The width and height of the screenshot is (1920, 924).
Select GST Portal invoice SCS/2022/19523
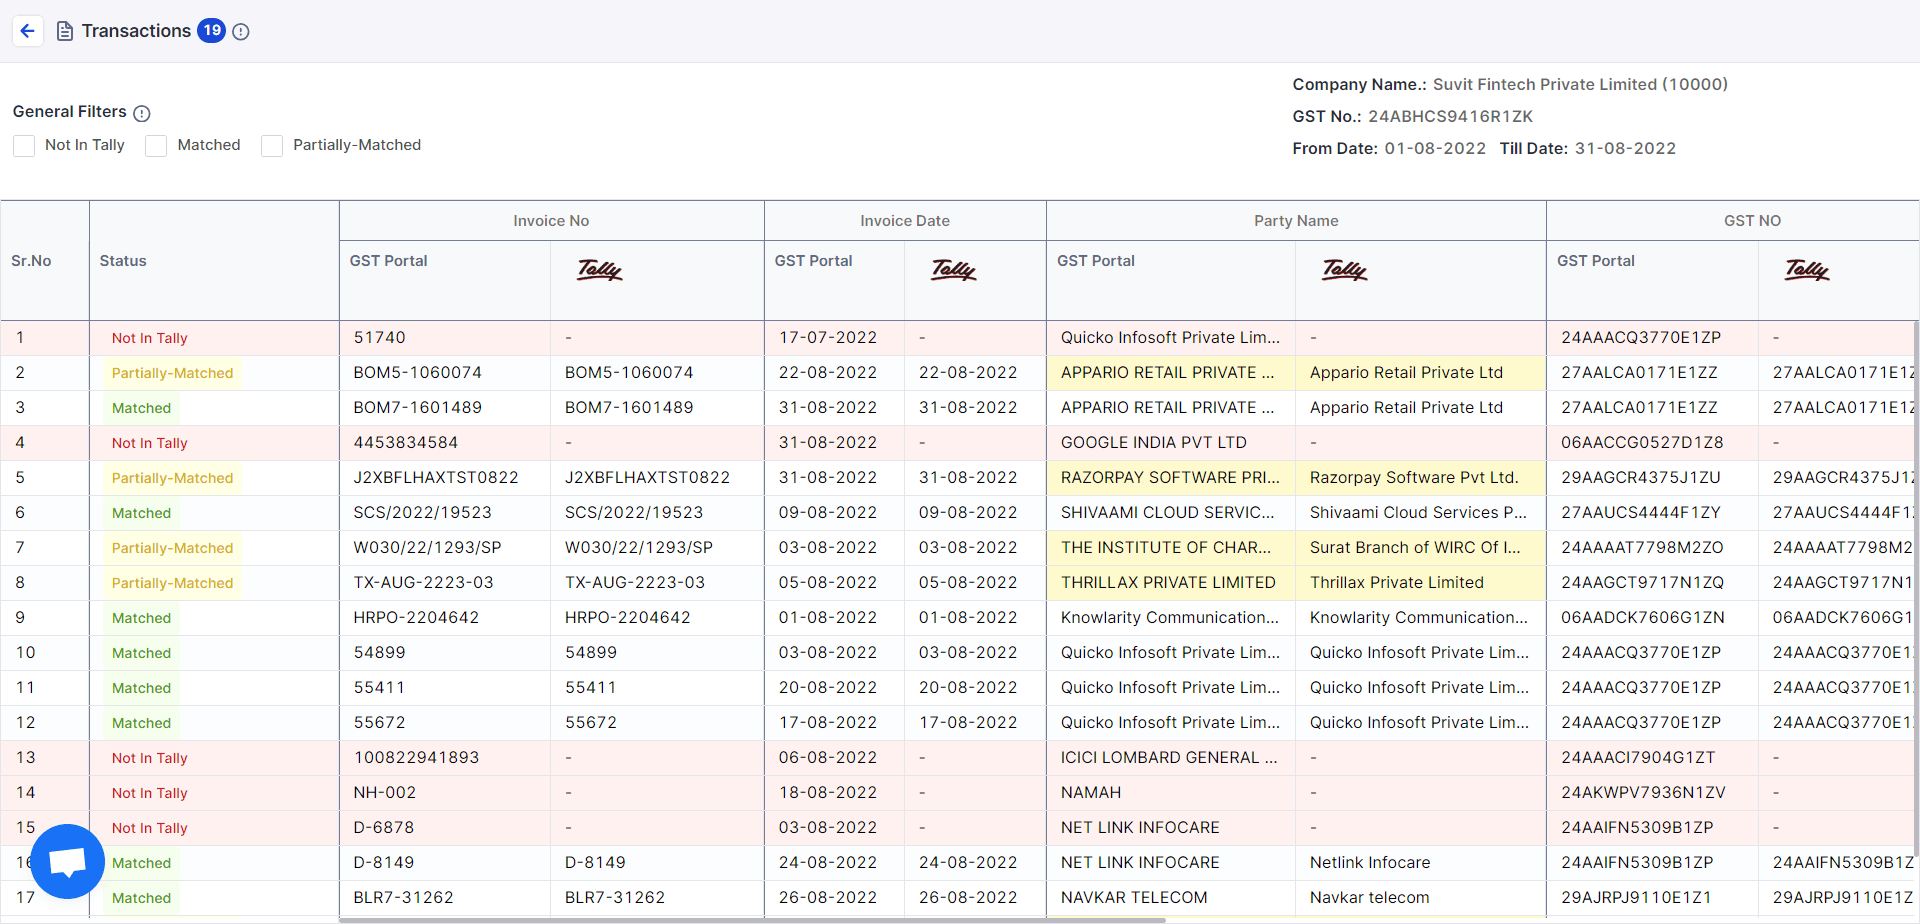(422, 513)
